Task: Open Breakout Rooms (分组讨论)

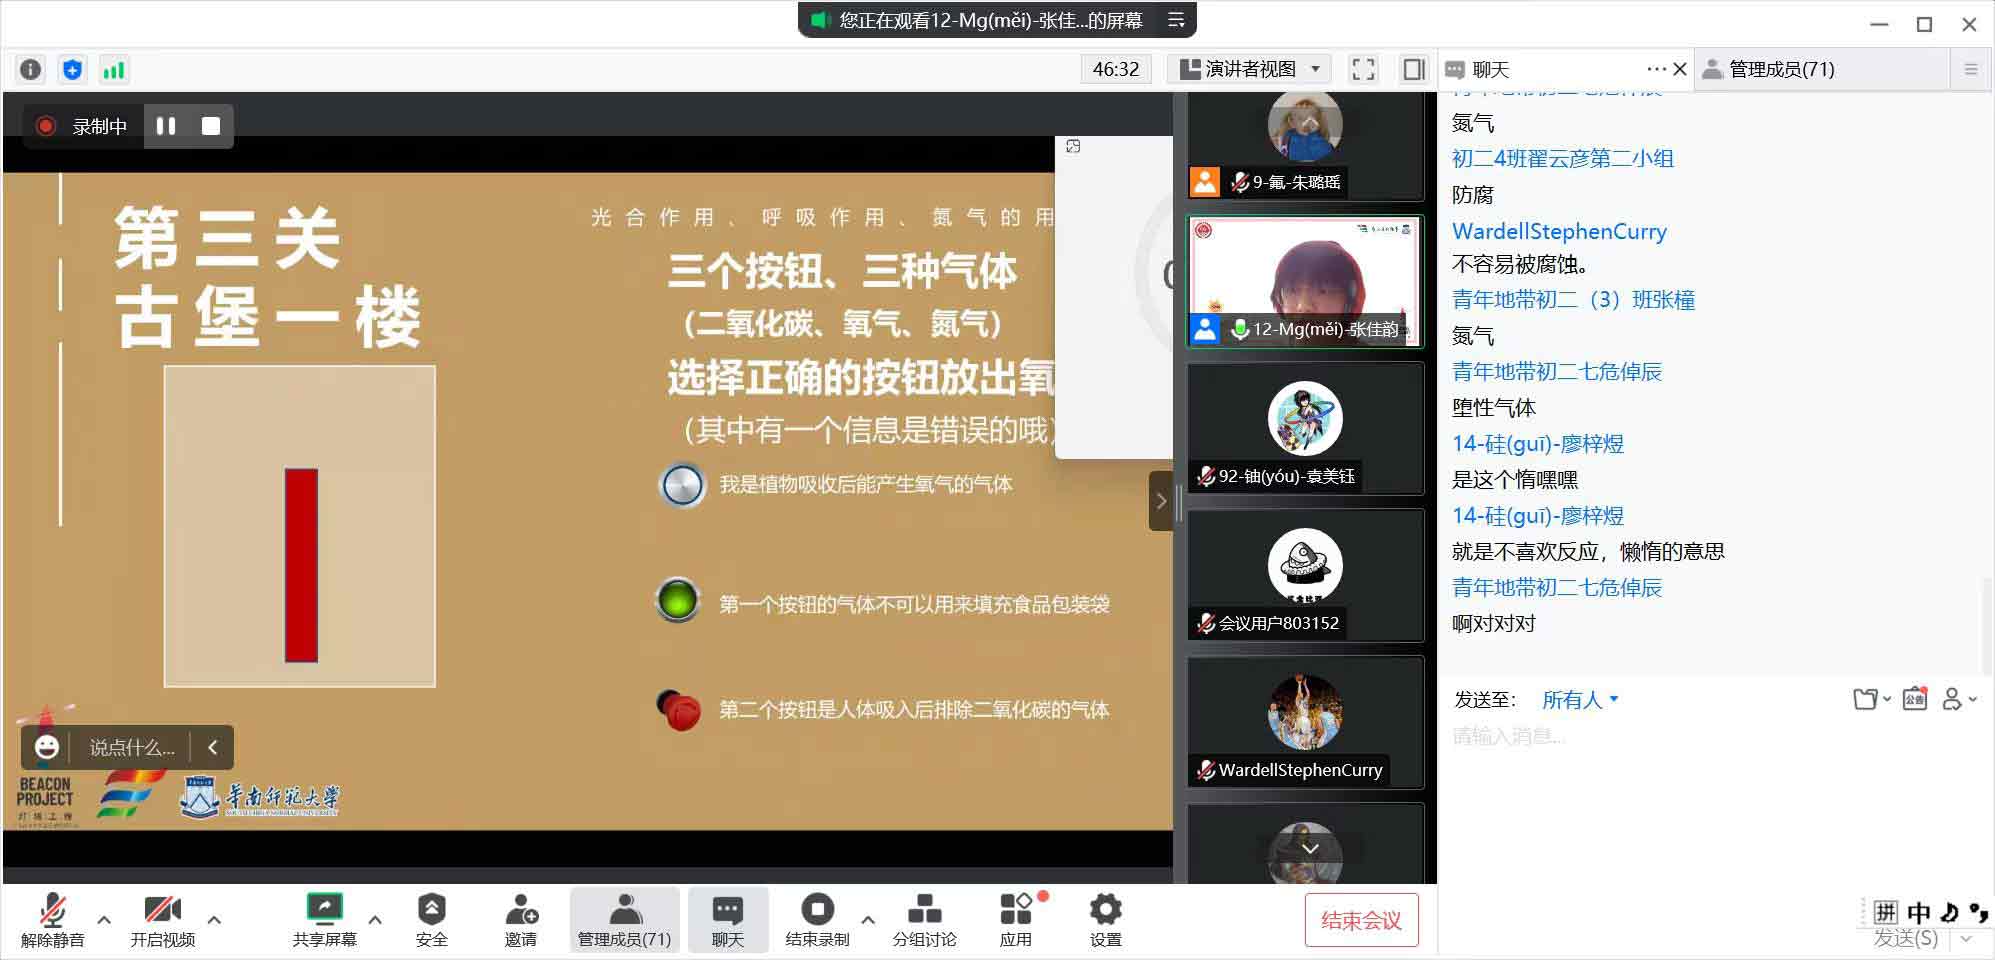Action: (924, 920)
